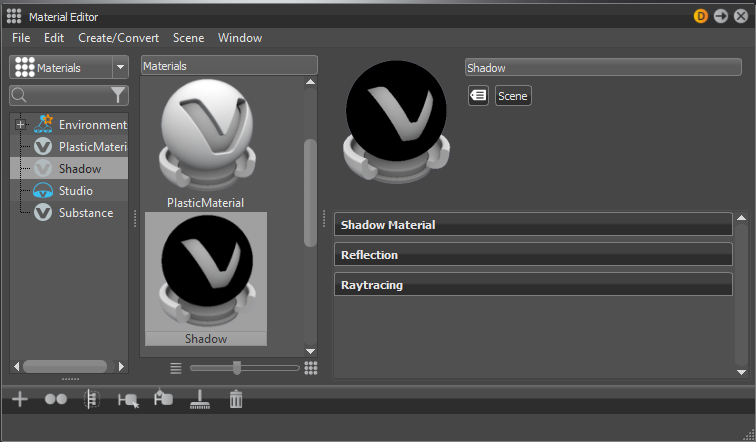Select PlasticMaterial in the tree list

pyautogui.click(x=93, y=147)
